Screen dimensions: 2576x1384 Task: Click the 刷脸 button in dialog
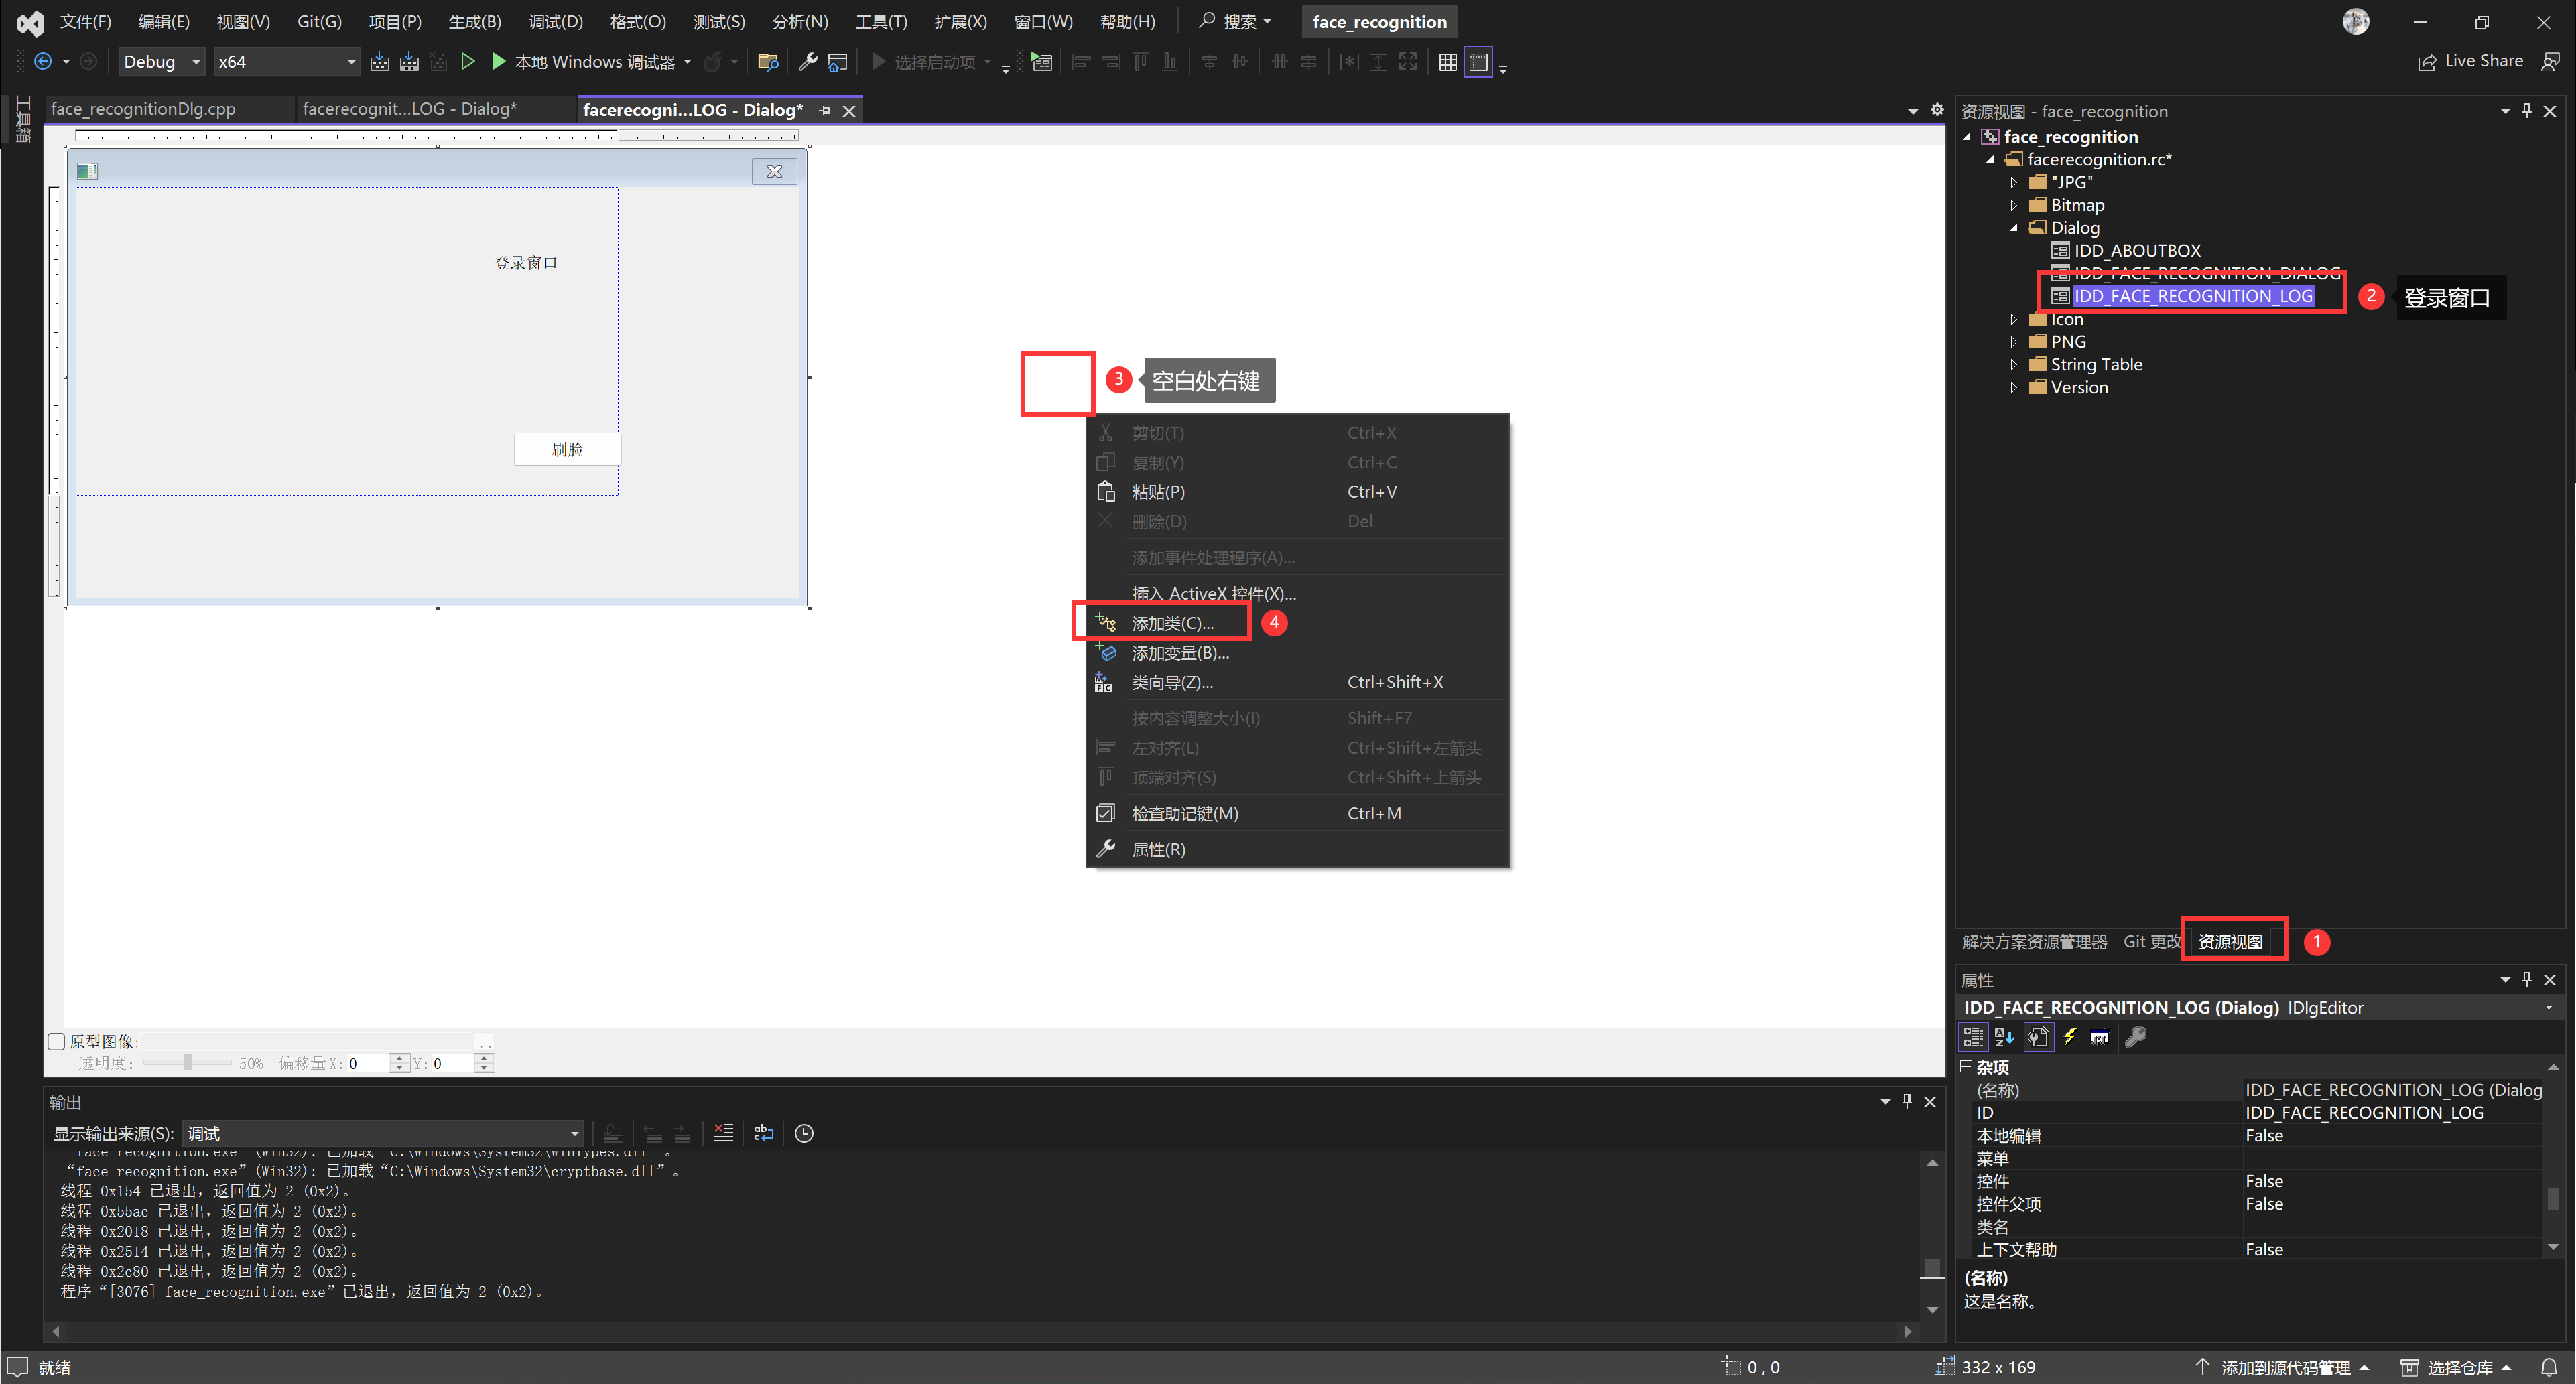[567, 449]
